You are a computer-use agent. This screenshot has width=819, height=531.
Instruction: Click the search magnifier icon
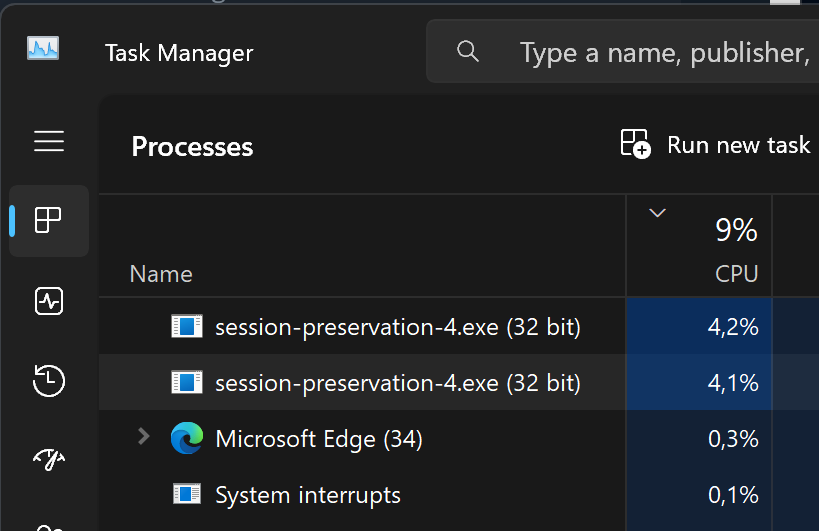[x=468, y=51]
